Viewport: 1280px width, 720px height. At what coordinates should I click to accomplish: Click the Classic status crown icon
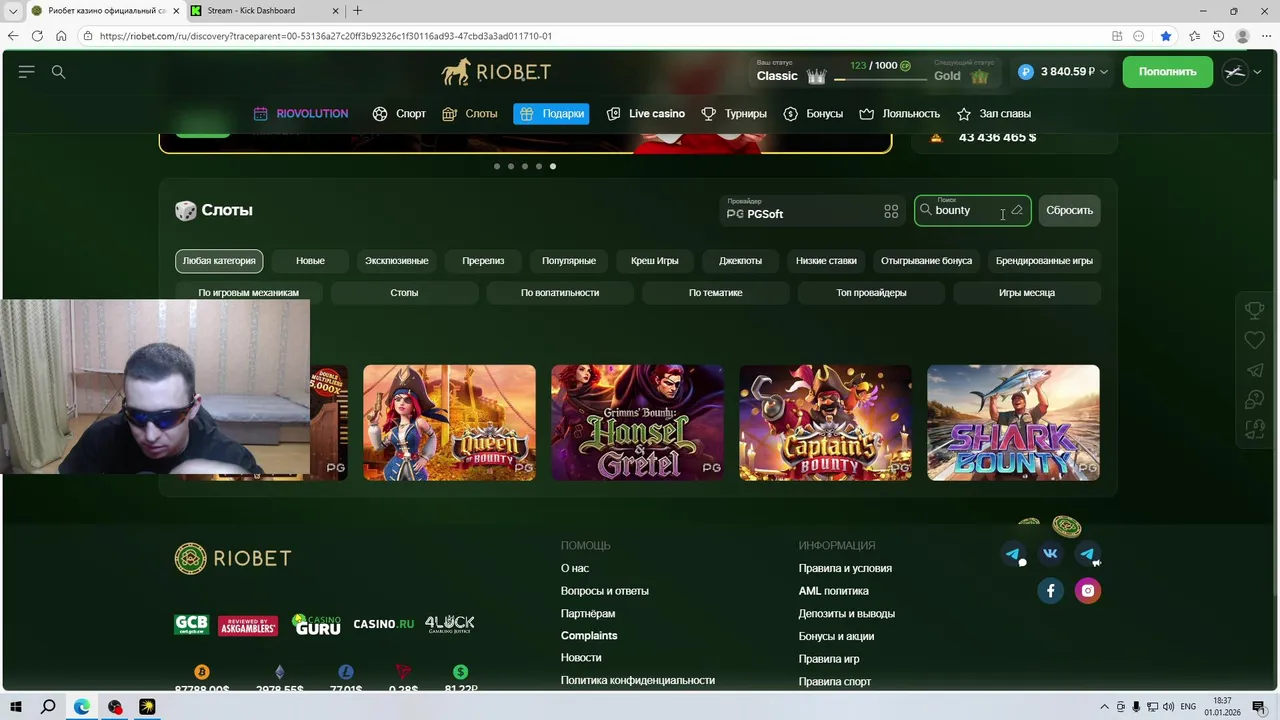click(817, 76)
